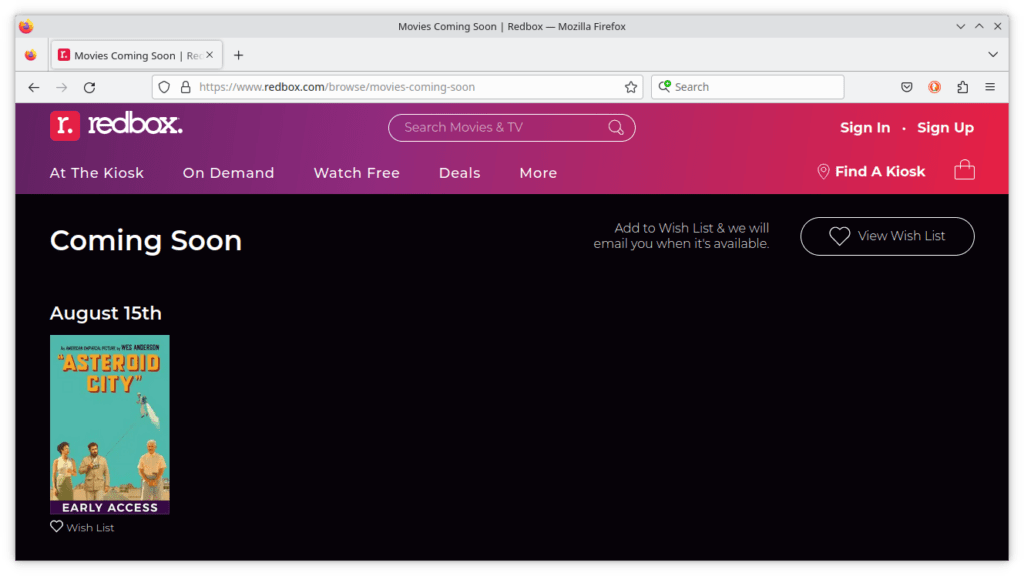This screenshot has height=576, width=1024.
Task: Click the search engine icon in browser search bar
Action: (664, 87)
